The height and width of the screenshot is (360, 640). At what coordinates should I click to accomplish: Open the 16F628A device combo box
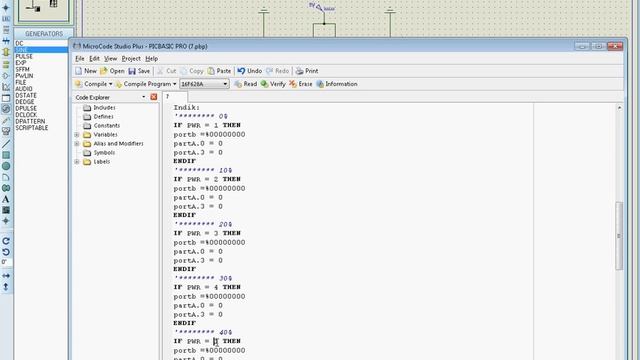pos(204,84)
